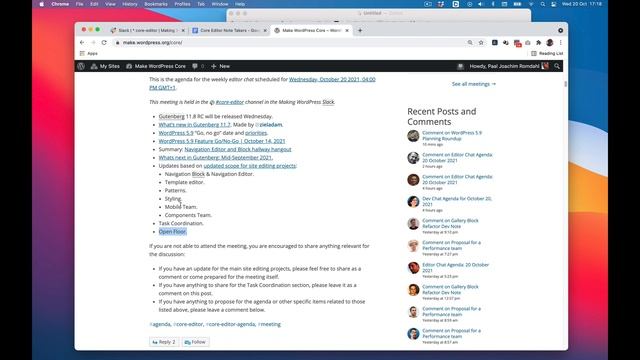
Task: Click avatar beside WordPress 5.9 Planning Roundup comment
Action: pos(413,136)
